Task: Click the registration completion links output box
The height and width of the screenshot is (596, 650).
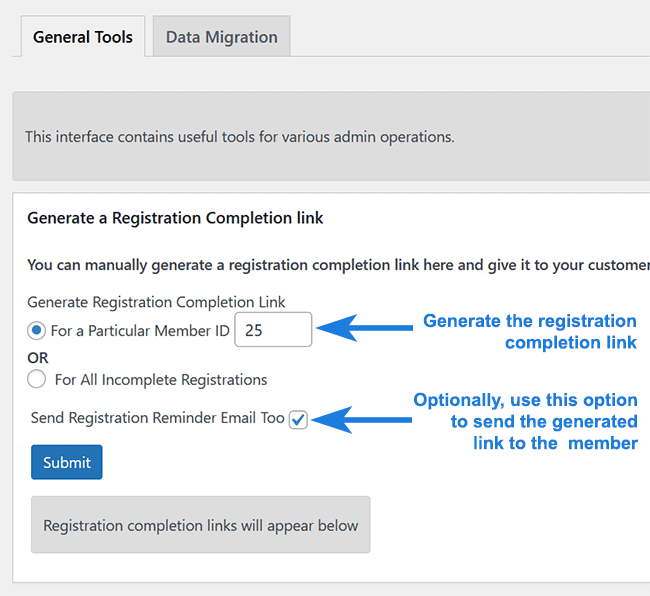Action: (x=200, y=525)
